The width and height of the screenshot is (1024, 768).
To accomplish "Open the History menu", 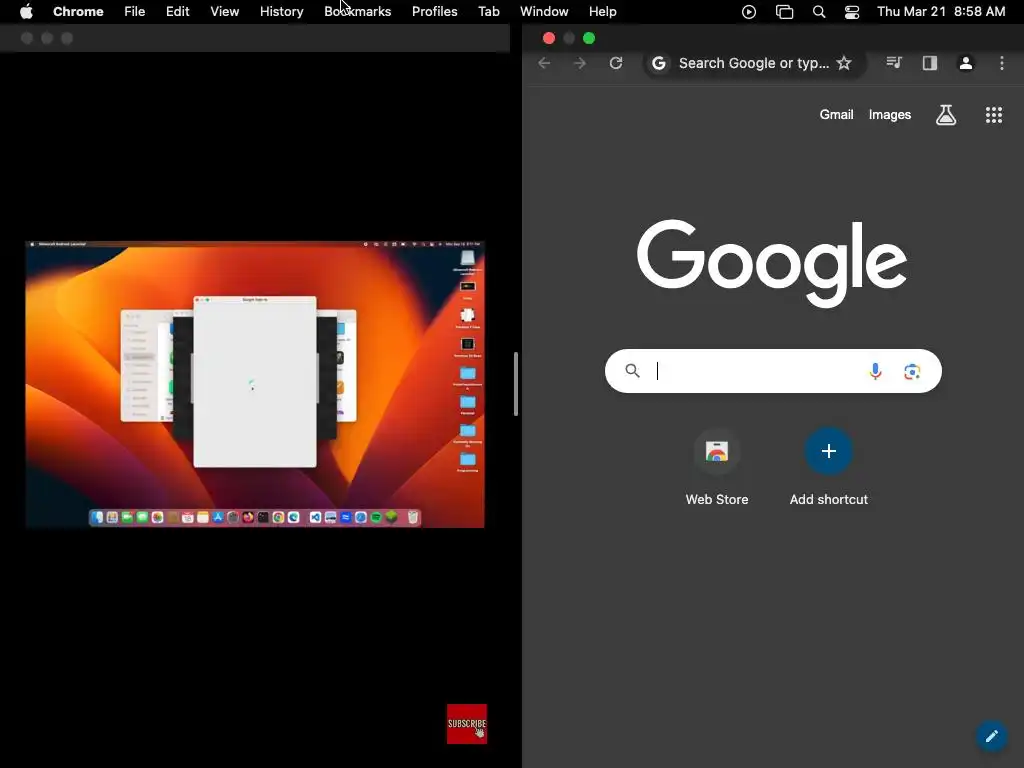I will pos(281,11).
